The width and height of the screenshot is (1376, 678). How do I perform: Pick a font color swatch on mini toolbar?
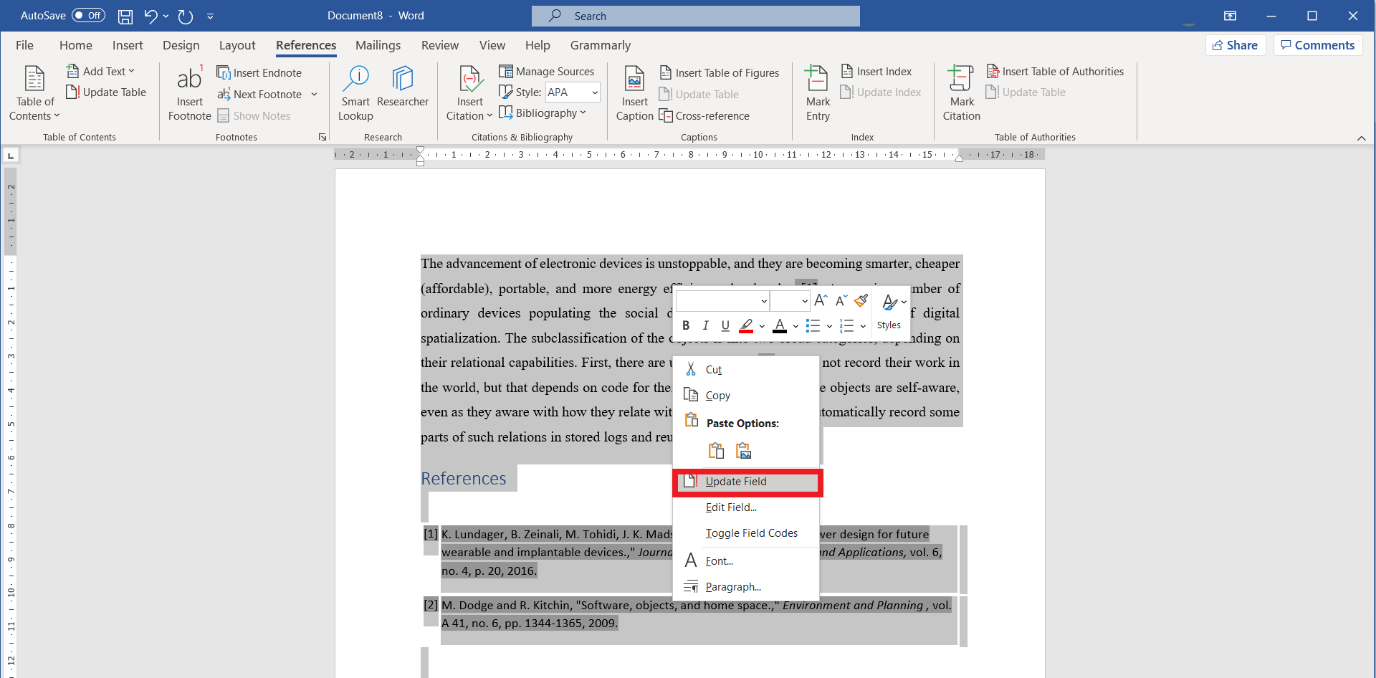tap(781, 325)
